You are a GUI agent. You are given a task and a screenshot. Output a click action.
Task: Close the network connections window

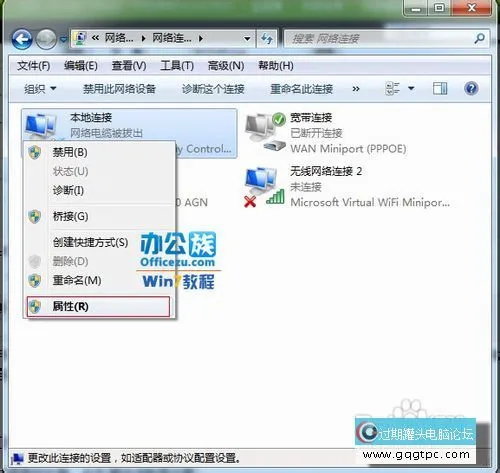[471, 8]
